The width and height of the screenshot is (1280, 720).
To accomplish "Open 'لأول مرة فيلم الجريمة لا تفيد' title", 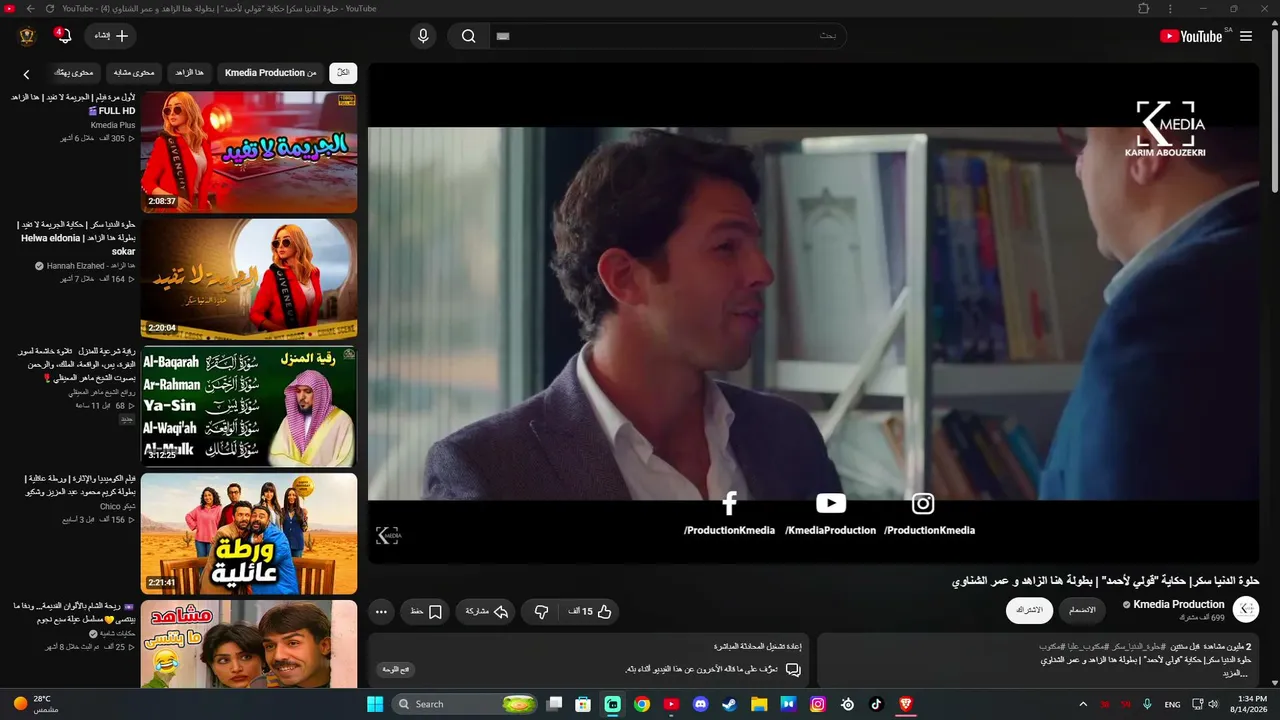I will coord(74,104).
